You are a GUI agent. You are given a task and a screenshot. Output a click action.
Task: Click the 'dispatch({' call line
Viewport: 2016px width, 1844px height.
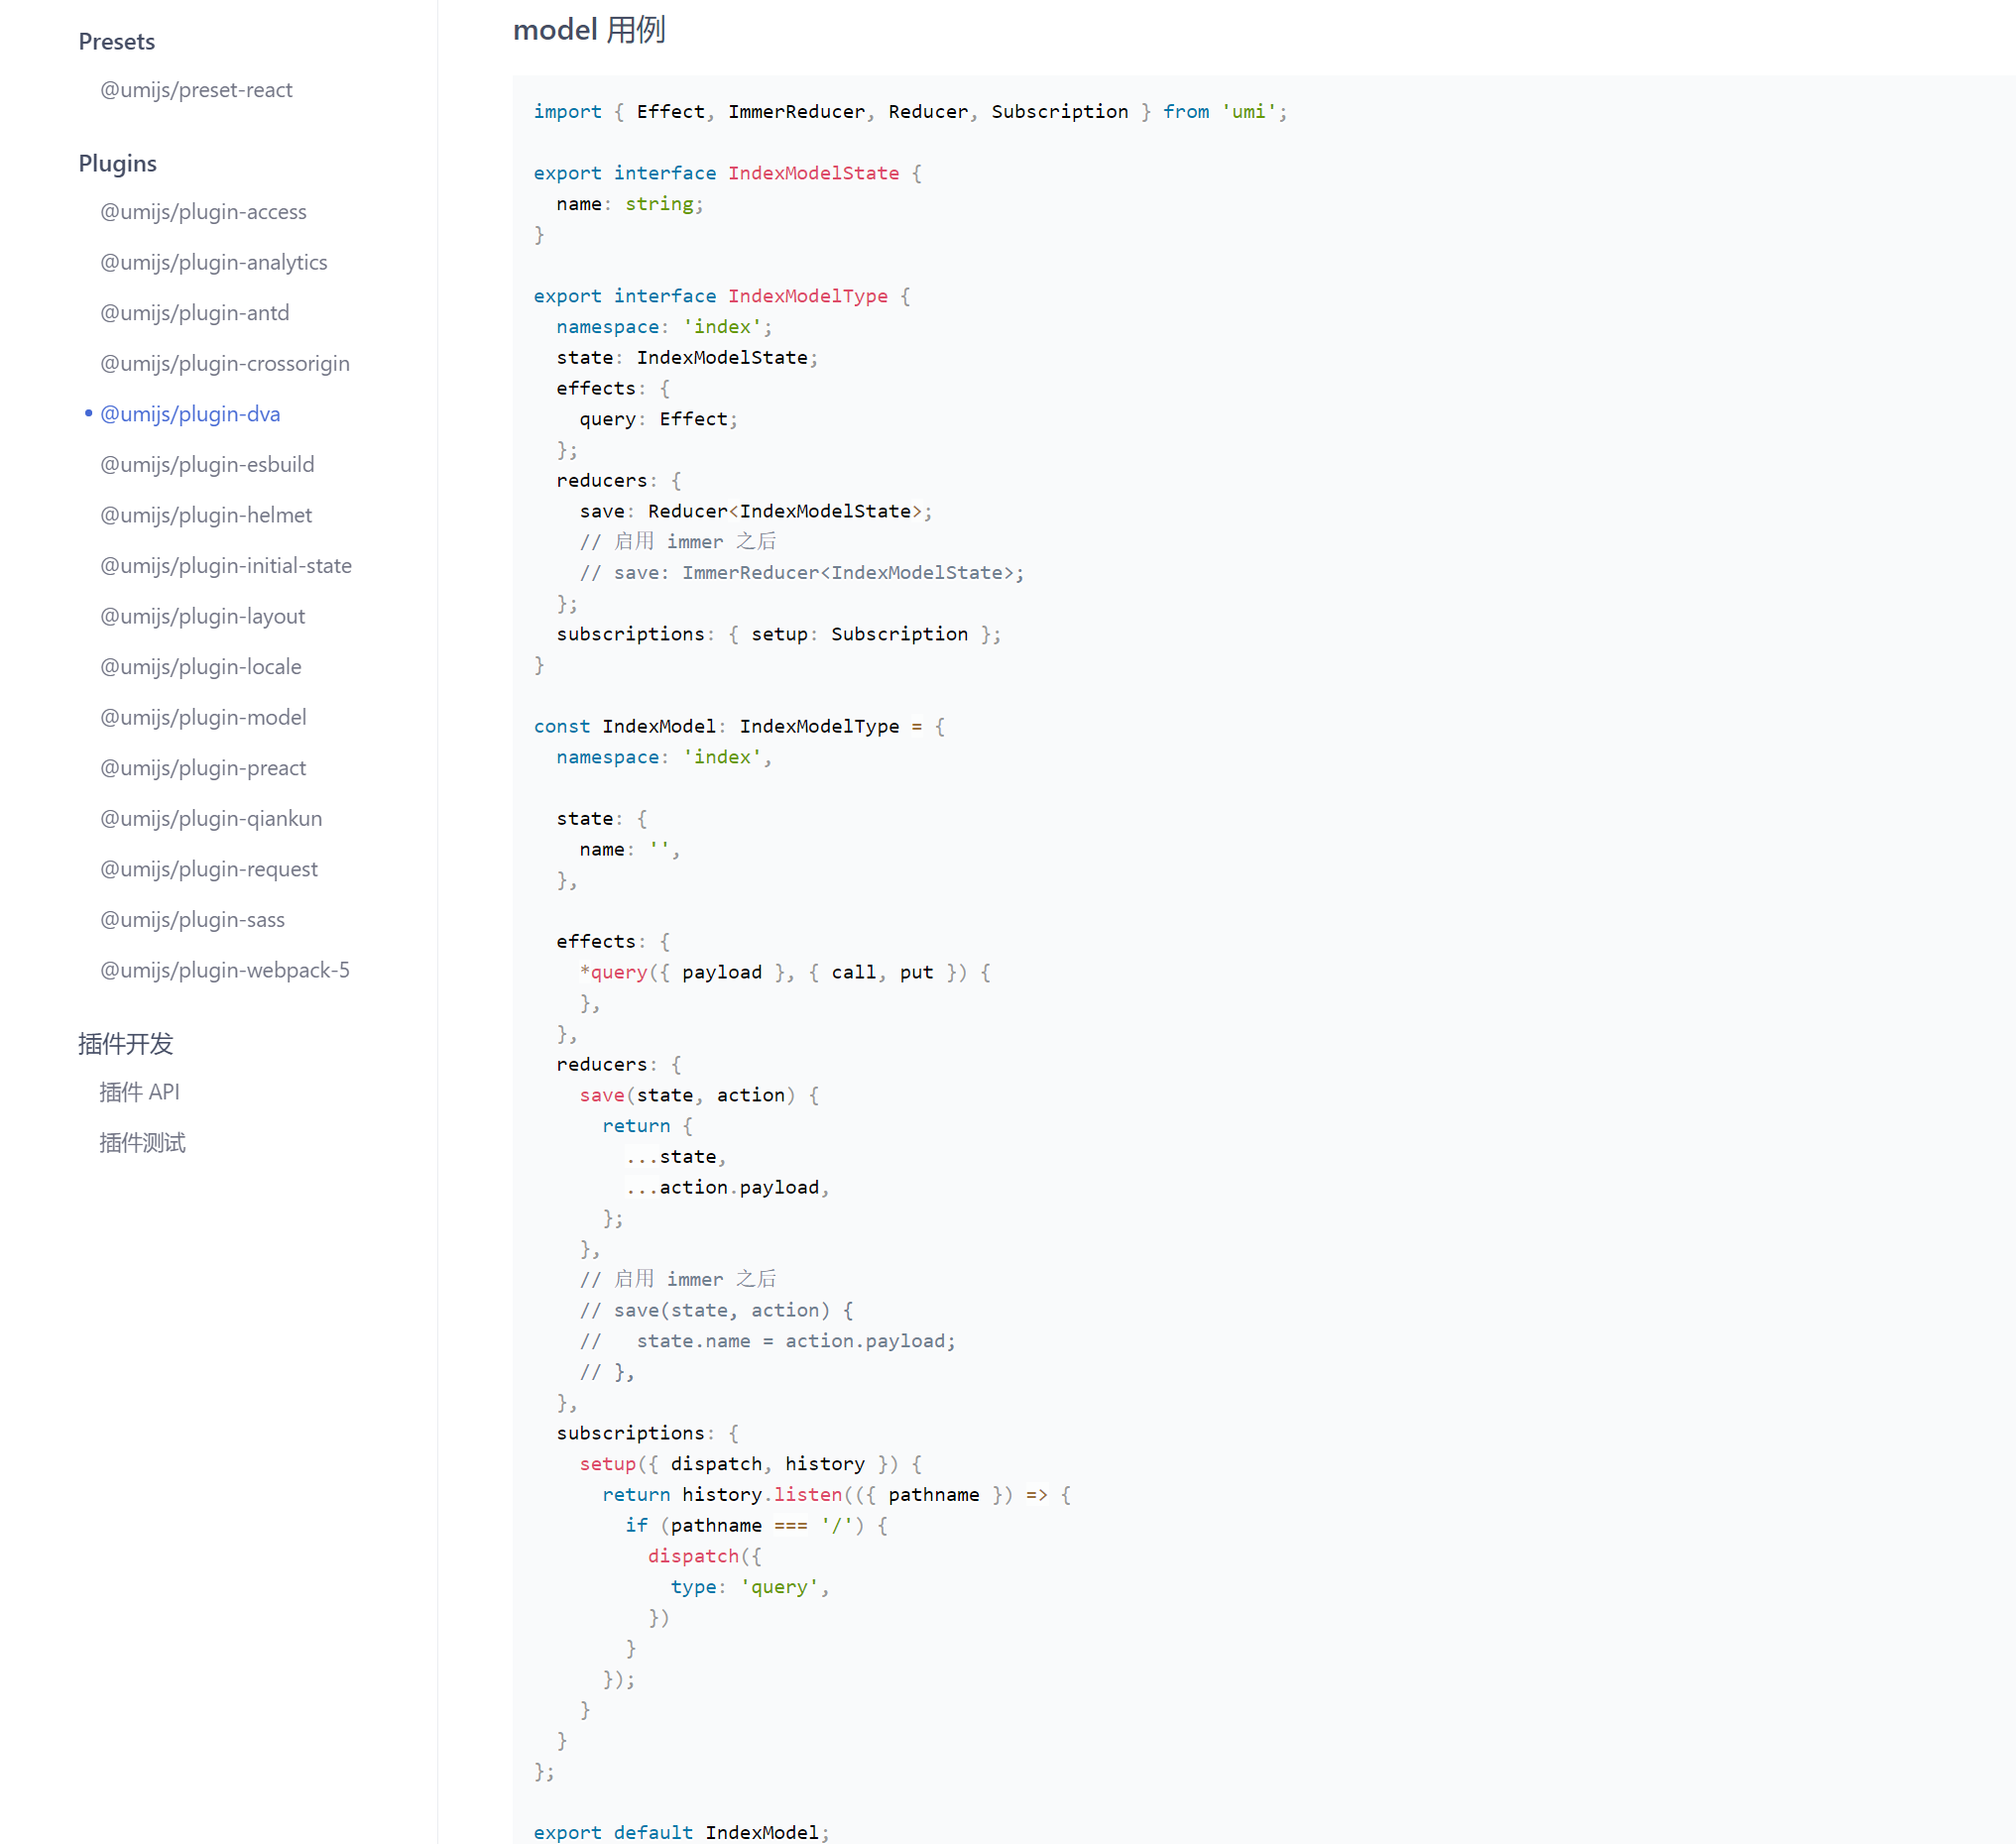704,1556
